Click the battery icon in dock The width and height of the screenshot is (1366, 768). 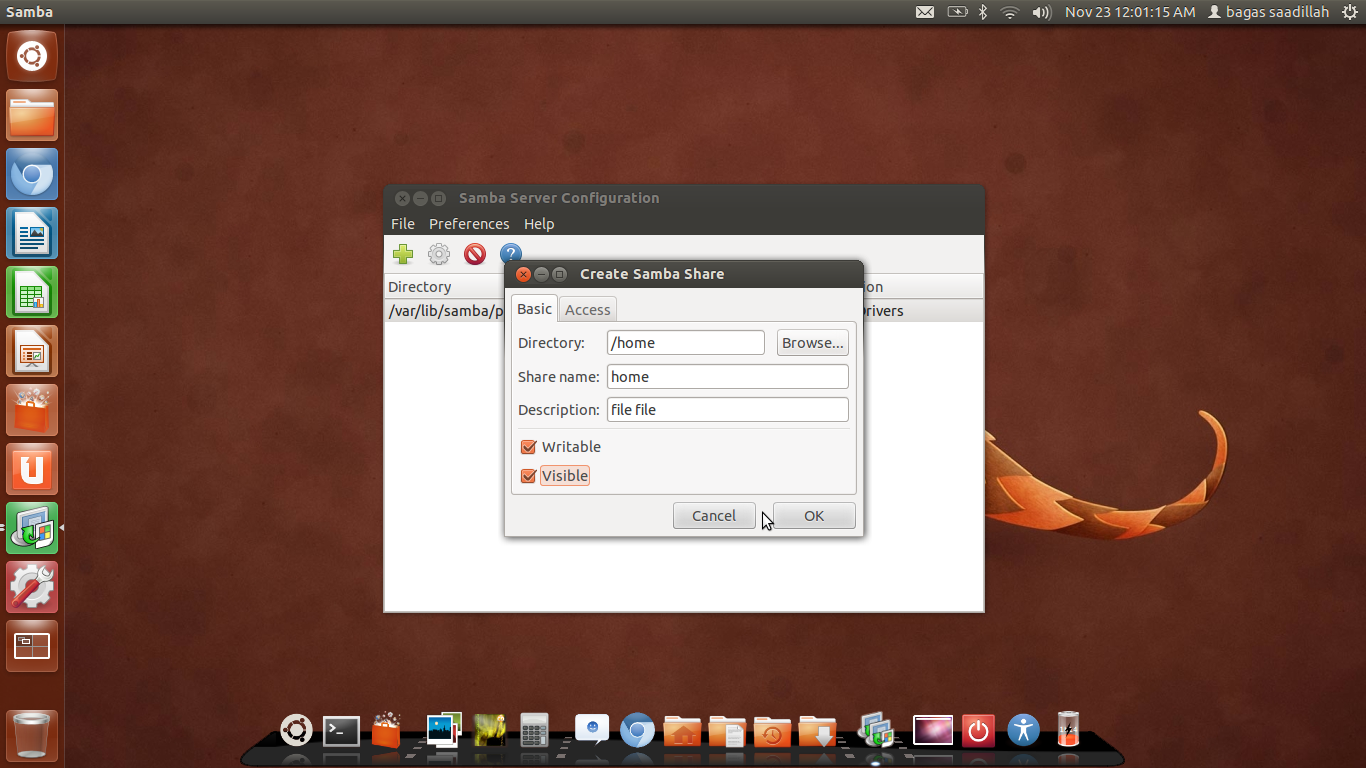click(1069, 730)
